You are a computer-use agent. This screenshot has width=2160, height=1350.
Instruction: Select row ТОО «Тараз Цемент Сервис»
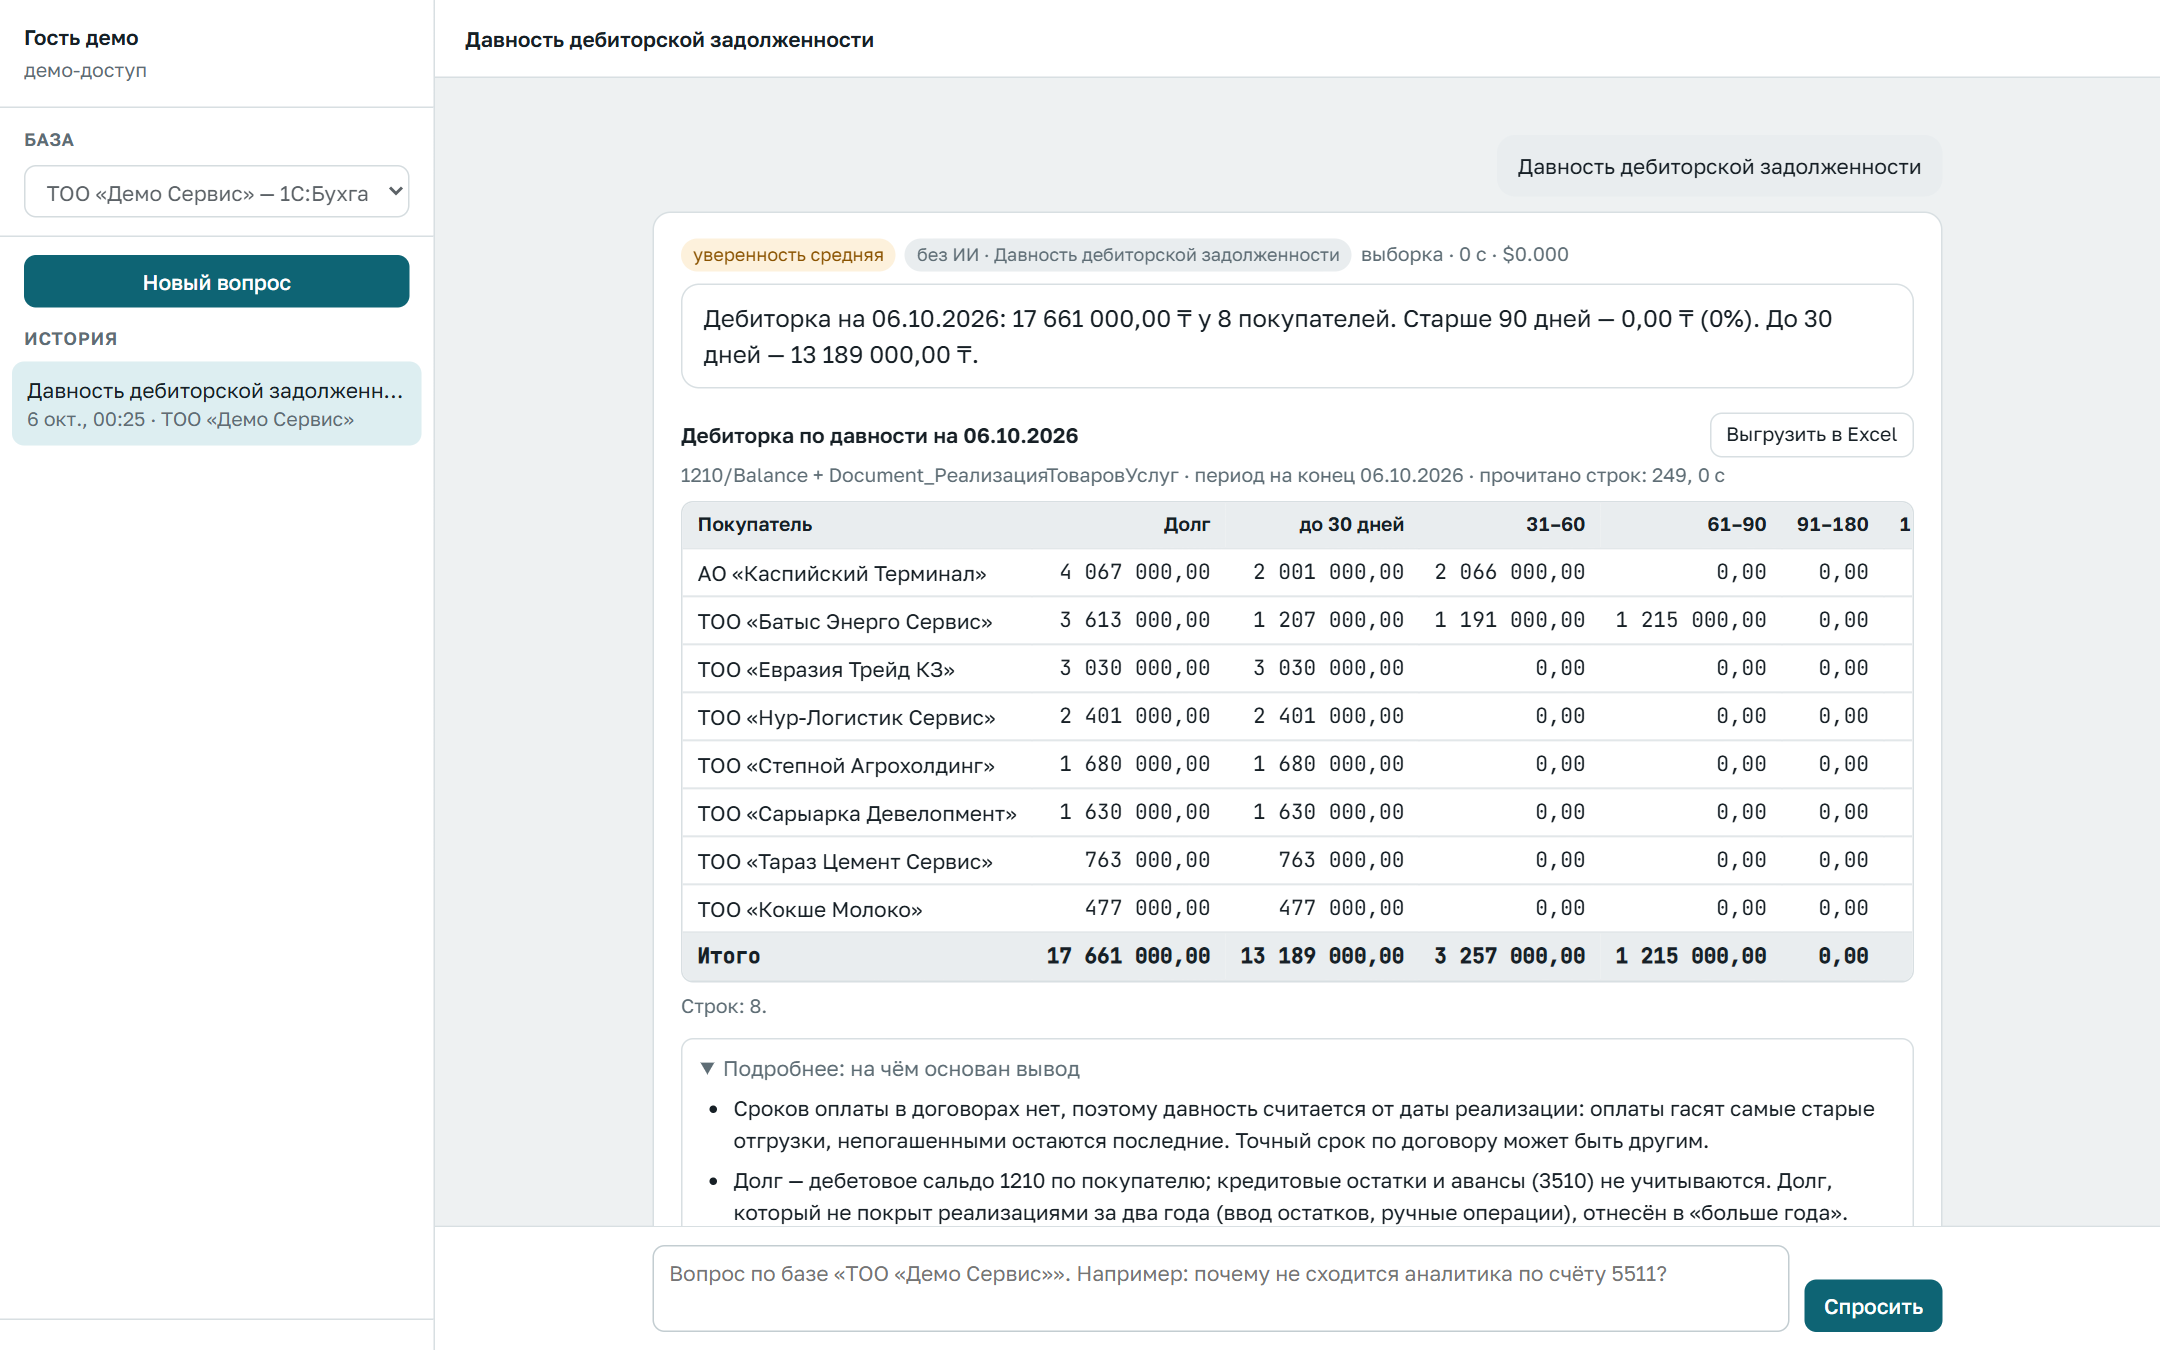[1297, 861]
